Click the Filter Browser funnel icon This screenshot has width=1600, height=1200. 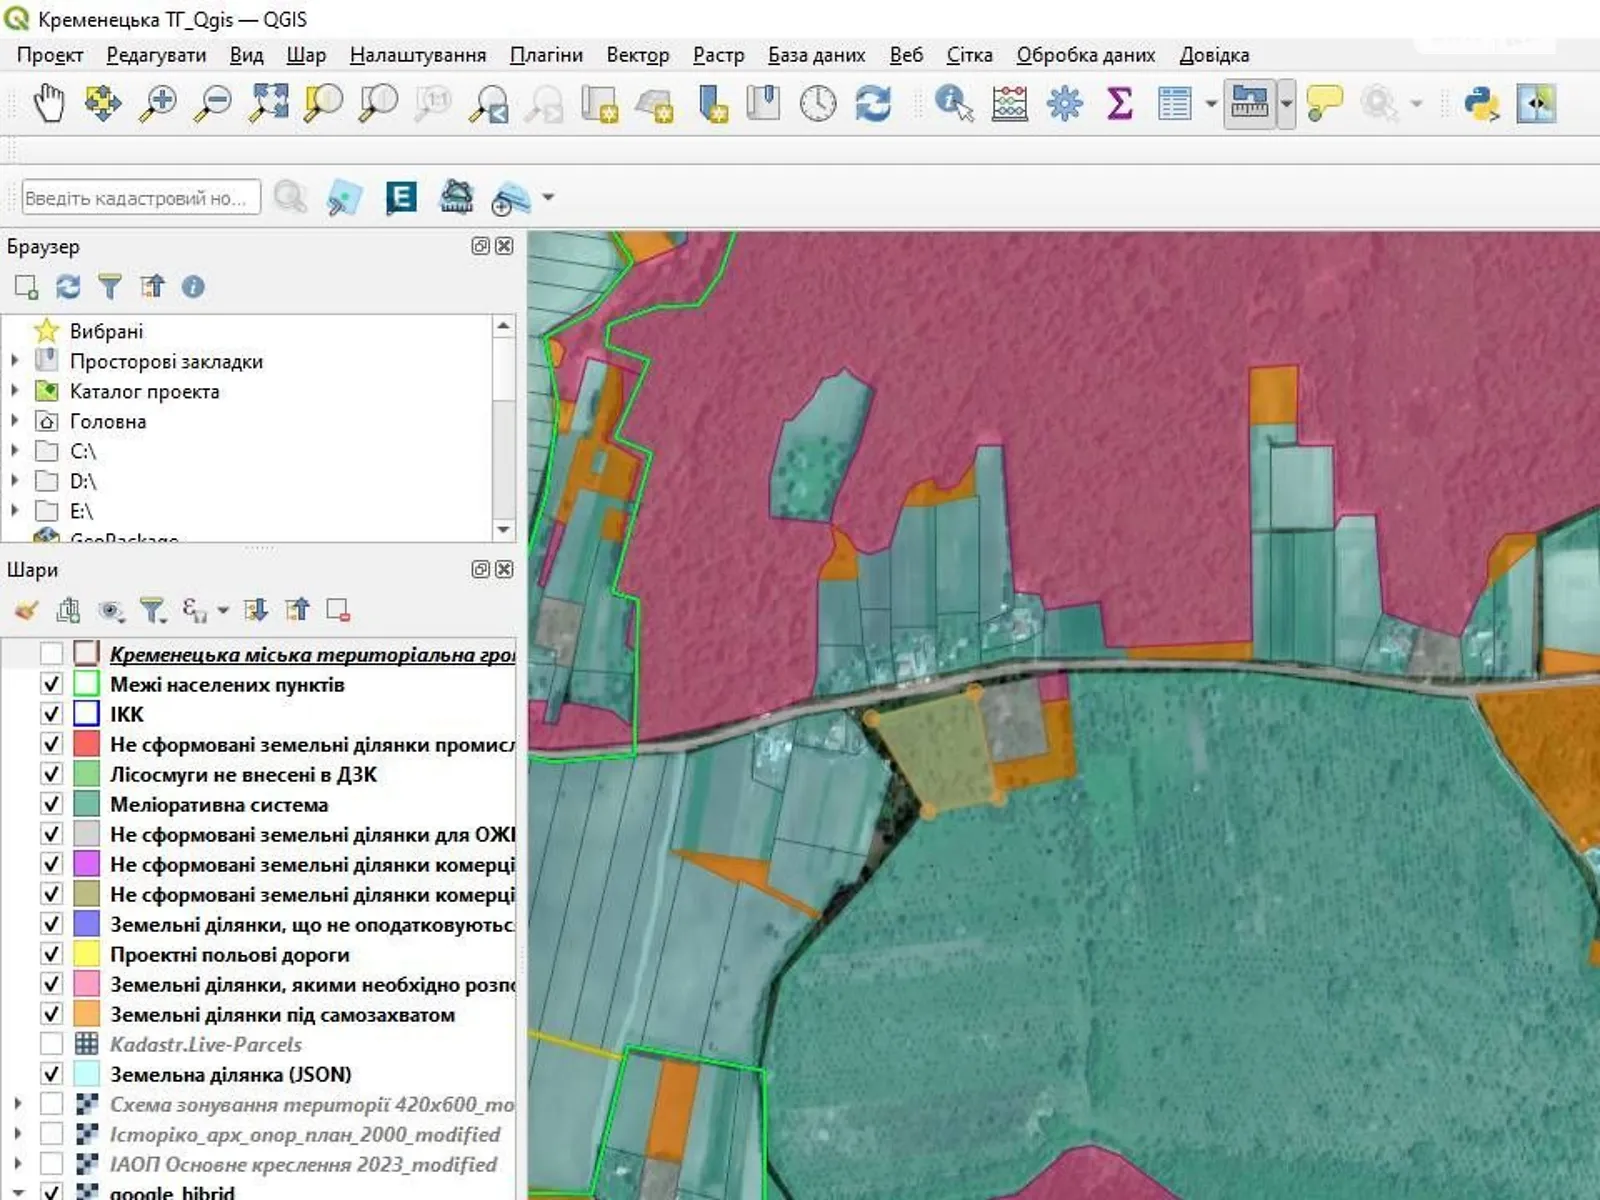110,287
